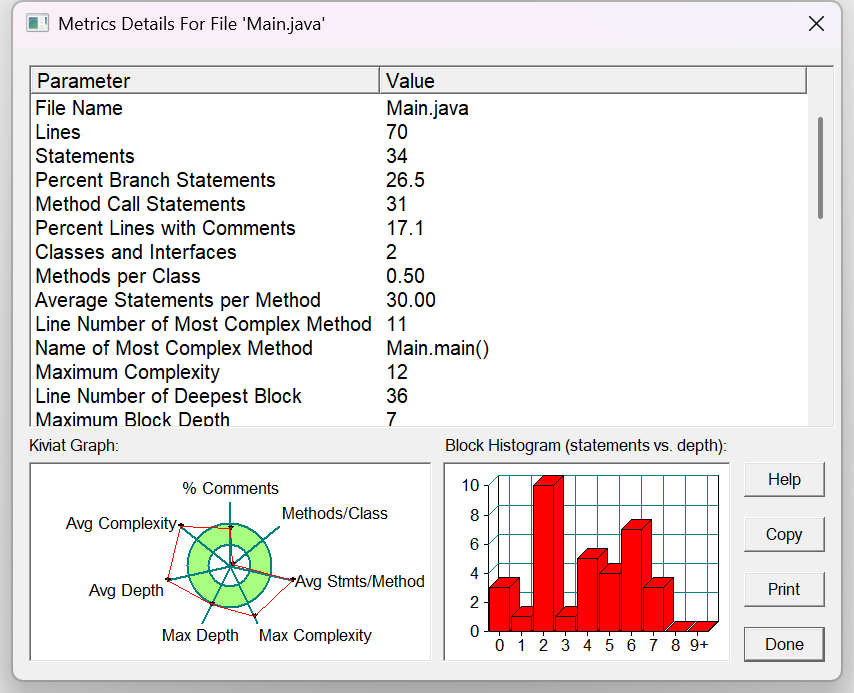This screenshot has width=854, height=693.
Task: Select 'Line Number of Most Complex Method' row
Action: [x=418, y=324]
